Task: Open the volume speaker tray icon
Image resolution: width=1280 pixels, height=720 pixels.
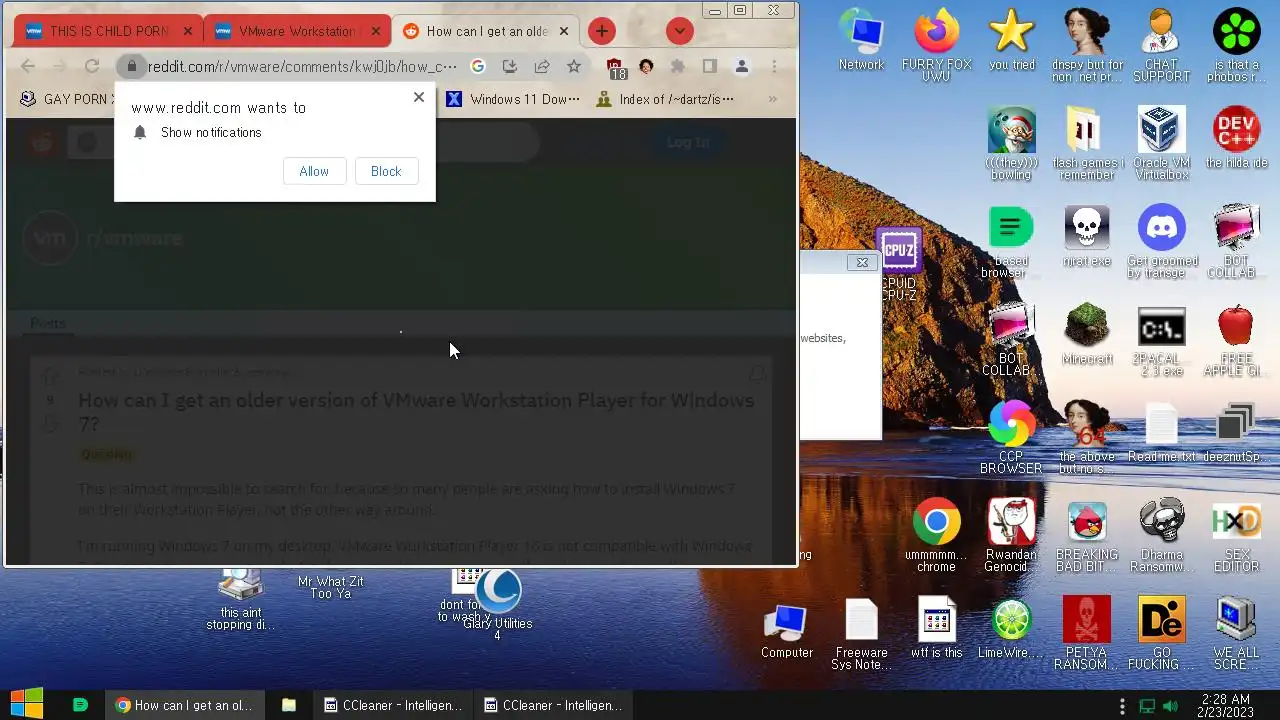Action: [1170, 705]
